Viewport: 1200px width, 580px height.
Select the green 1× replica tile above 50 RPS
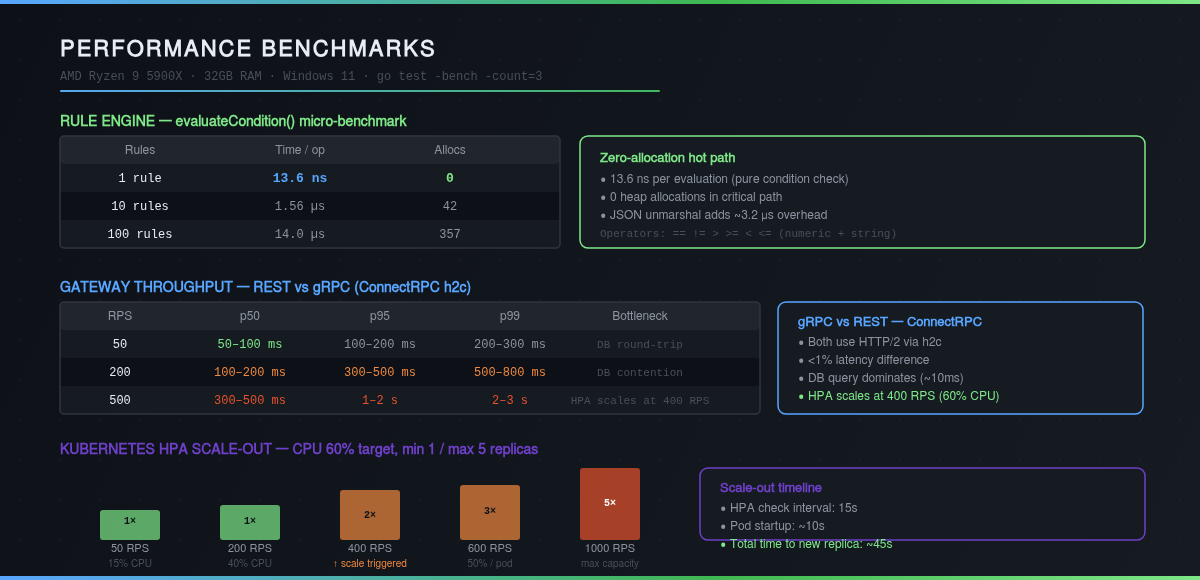coord(129,524)
